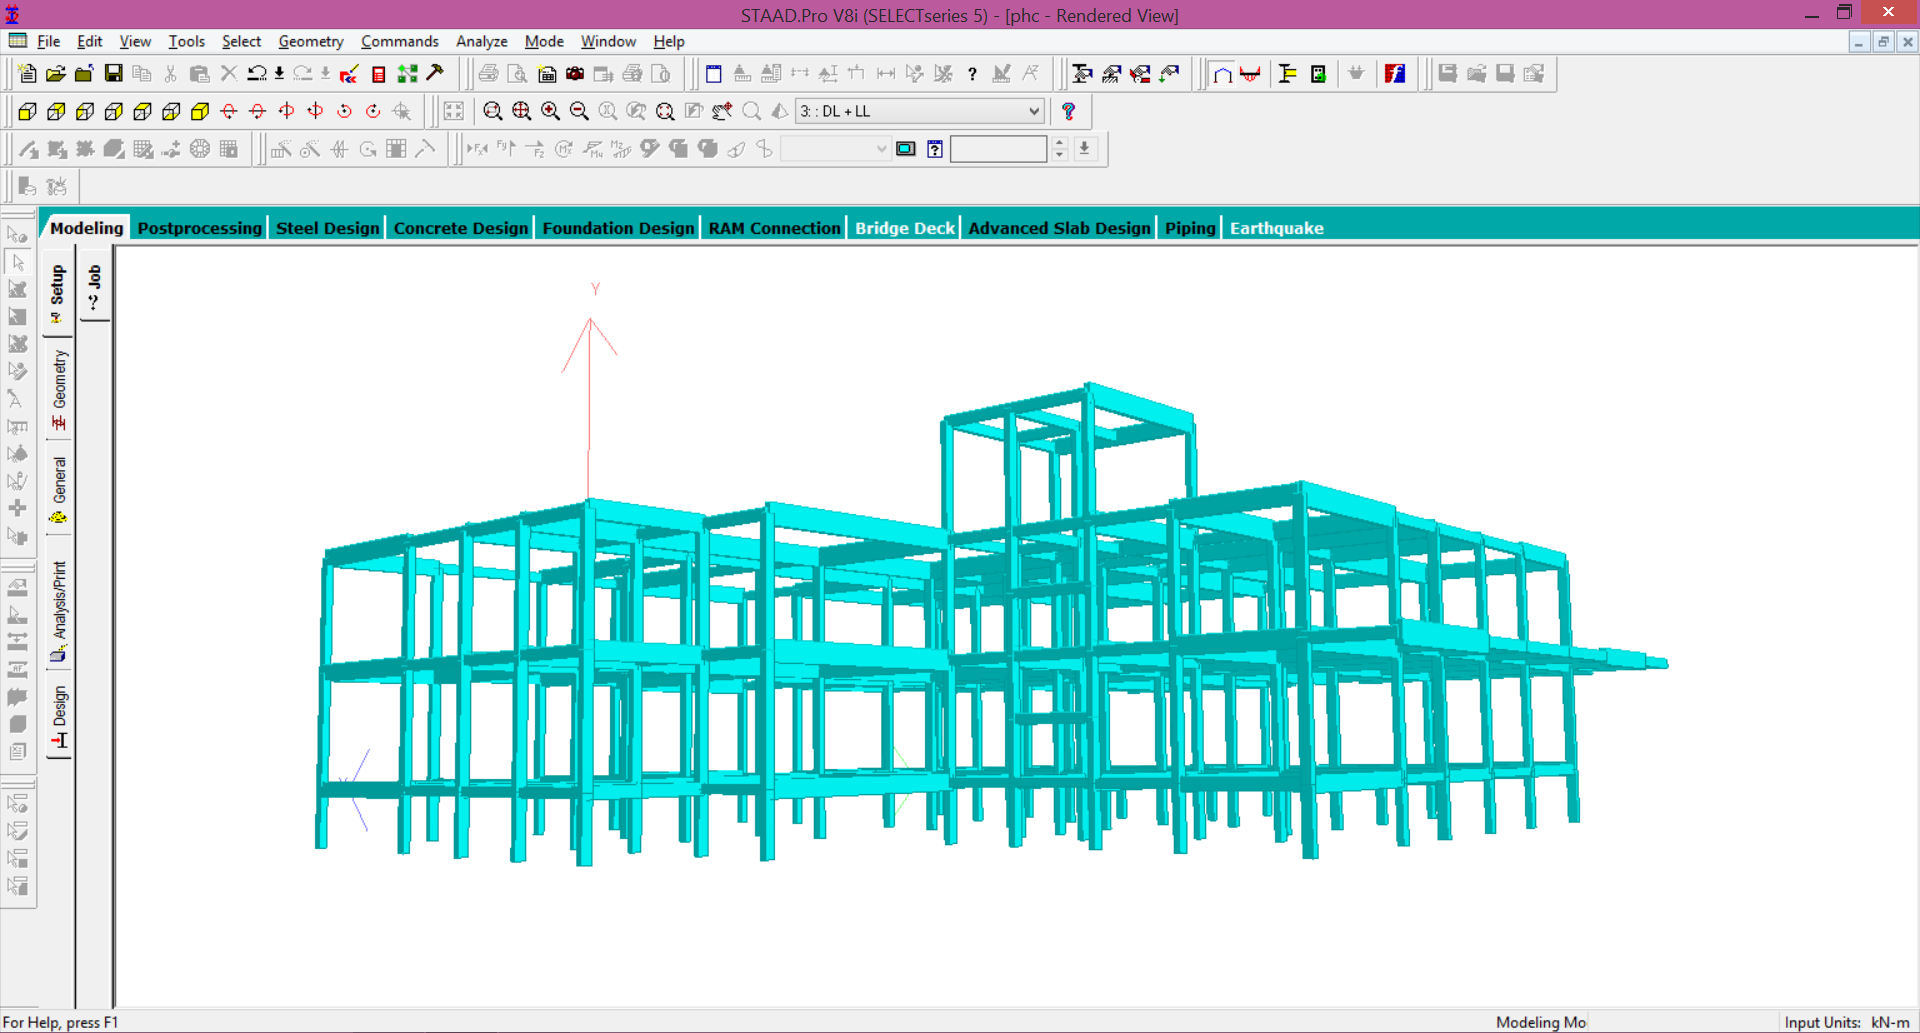Click the Save floppy disk icon
This screenshot has height=1033, width=1920.
(x=113, y=74)
